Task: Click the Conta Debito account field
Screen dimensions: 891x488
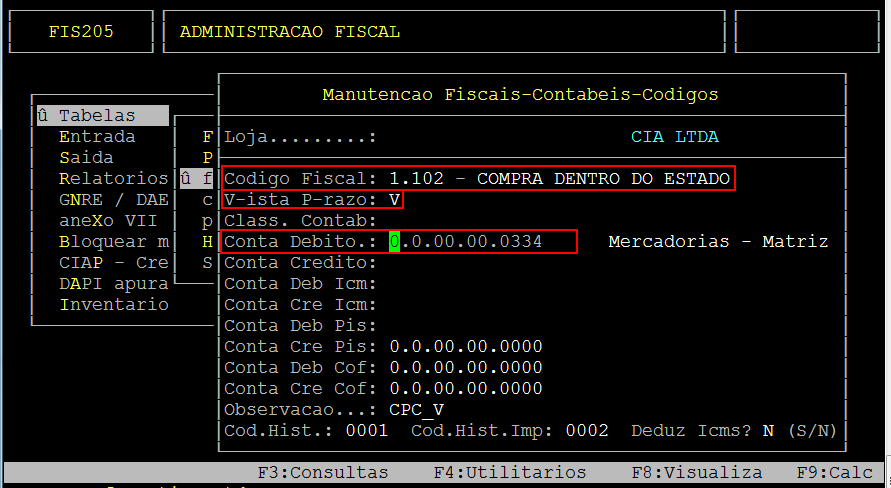Action: pyautogui.click(x=466, y=242)
